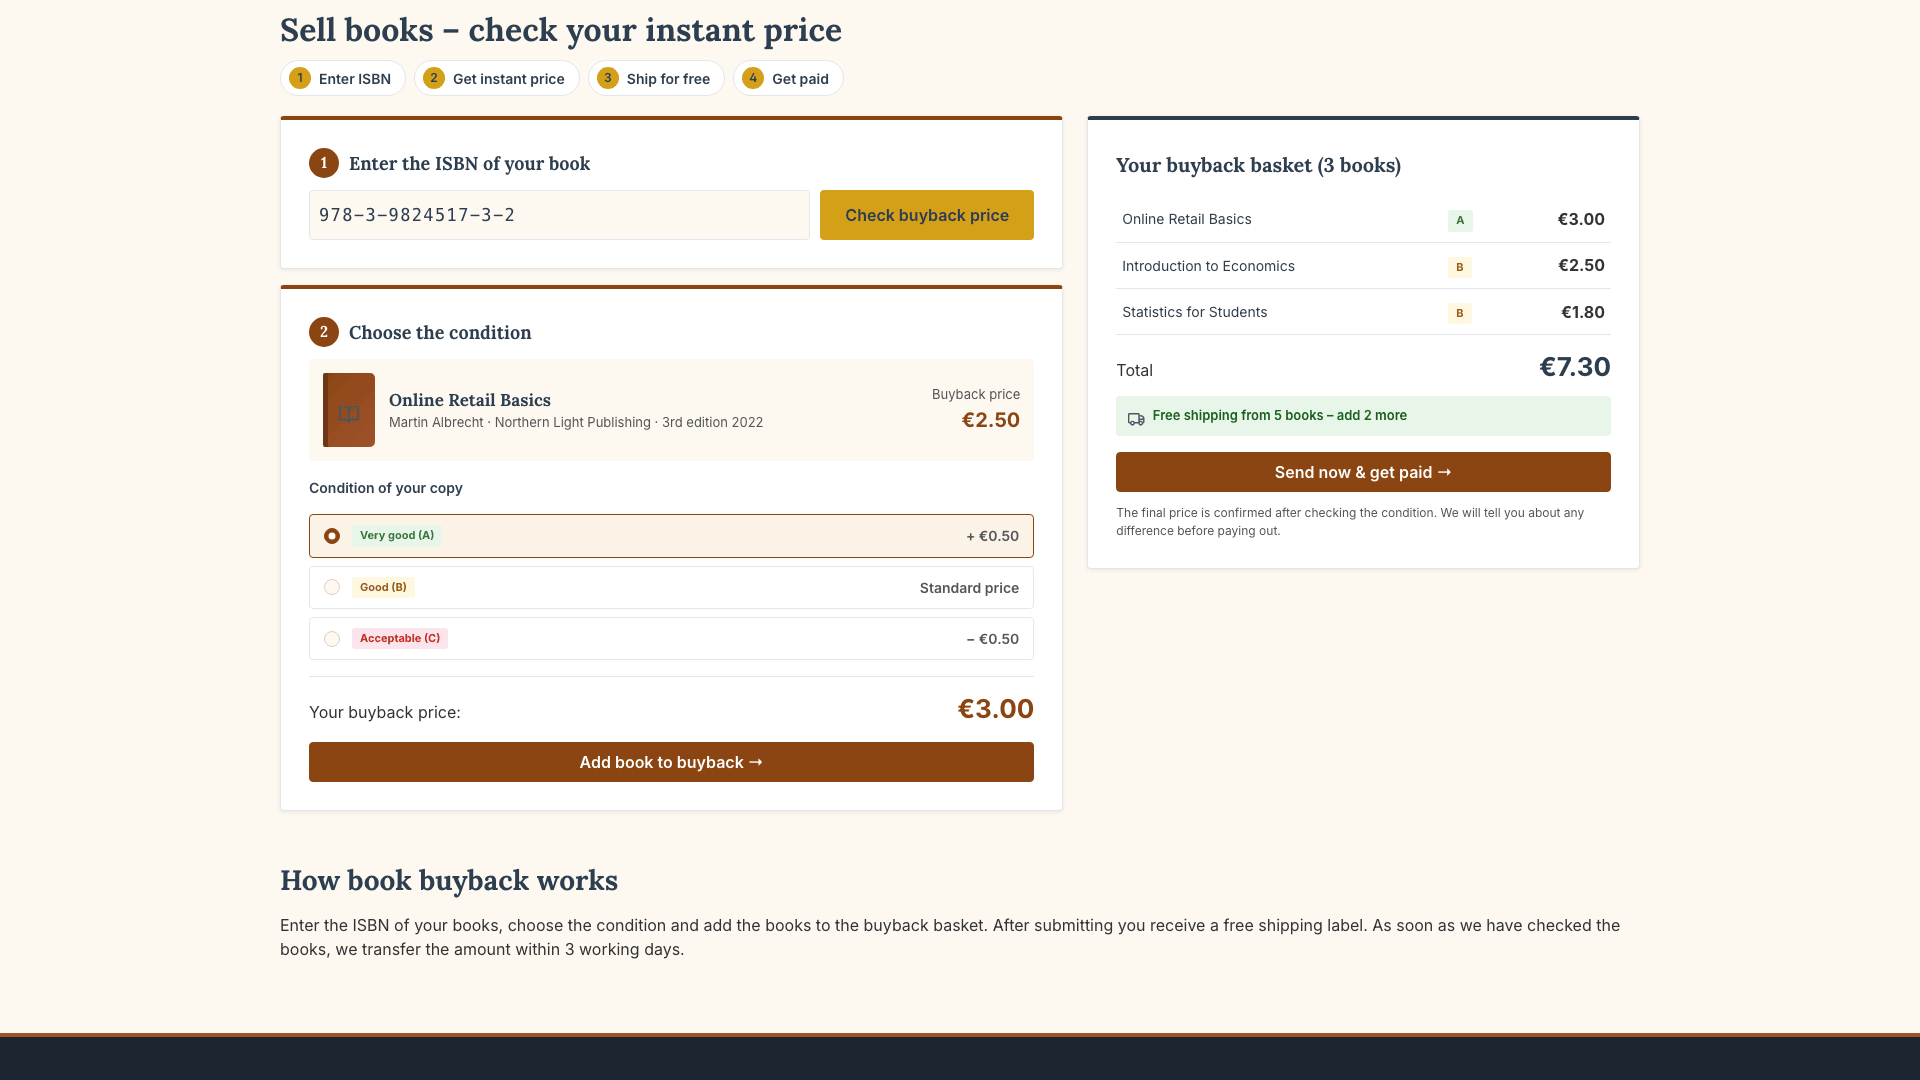Click Add book to buyback button

pos(671,762)
